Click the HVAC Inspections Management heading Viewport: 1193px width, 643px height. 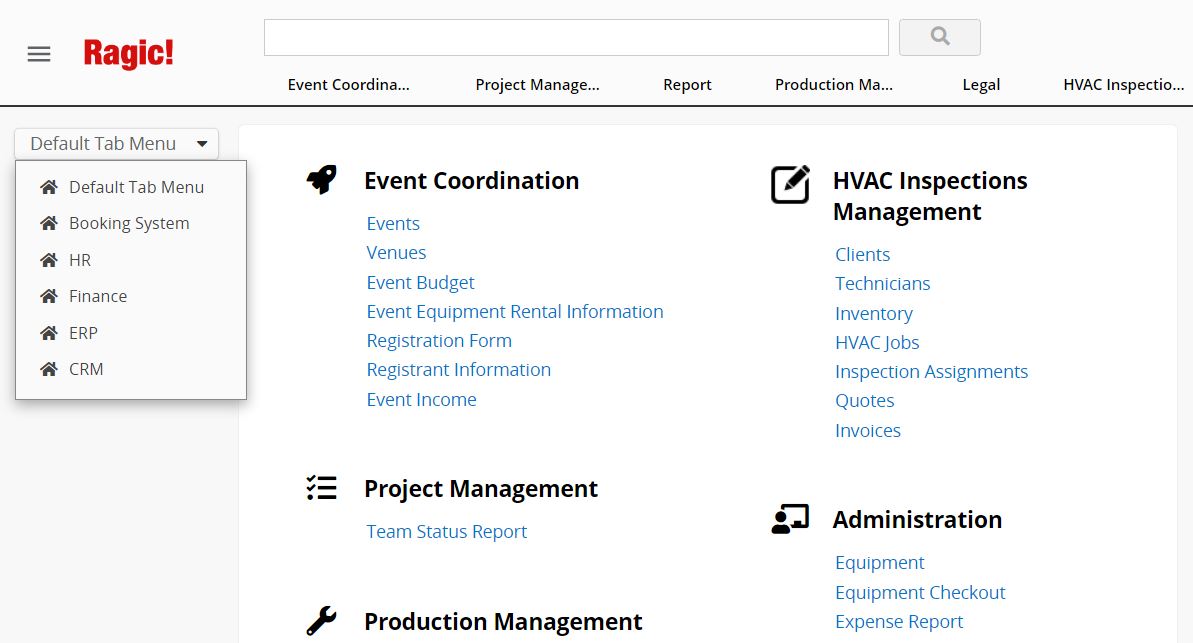pos(930,196)
